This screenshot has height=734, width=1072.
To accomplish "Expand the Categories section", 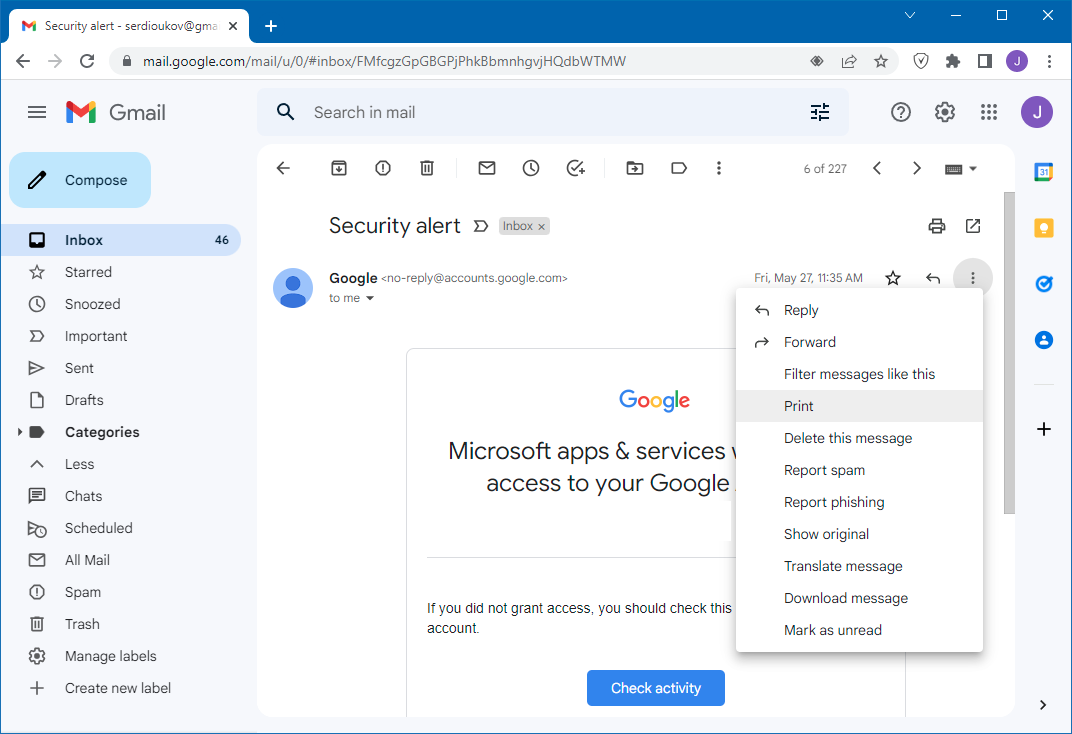I will [x=20, y=432].
